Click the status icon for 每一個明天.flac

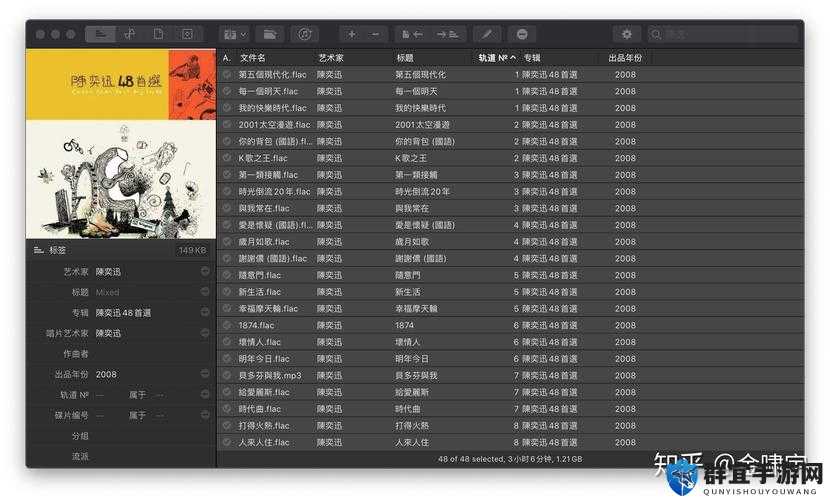tap(227, 91)
